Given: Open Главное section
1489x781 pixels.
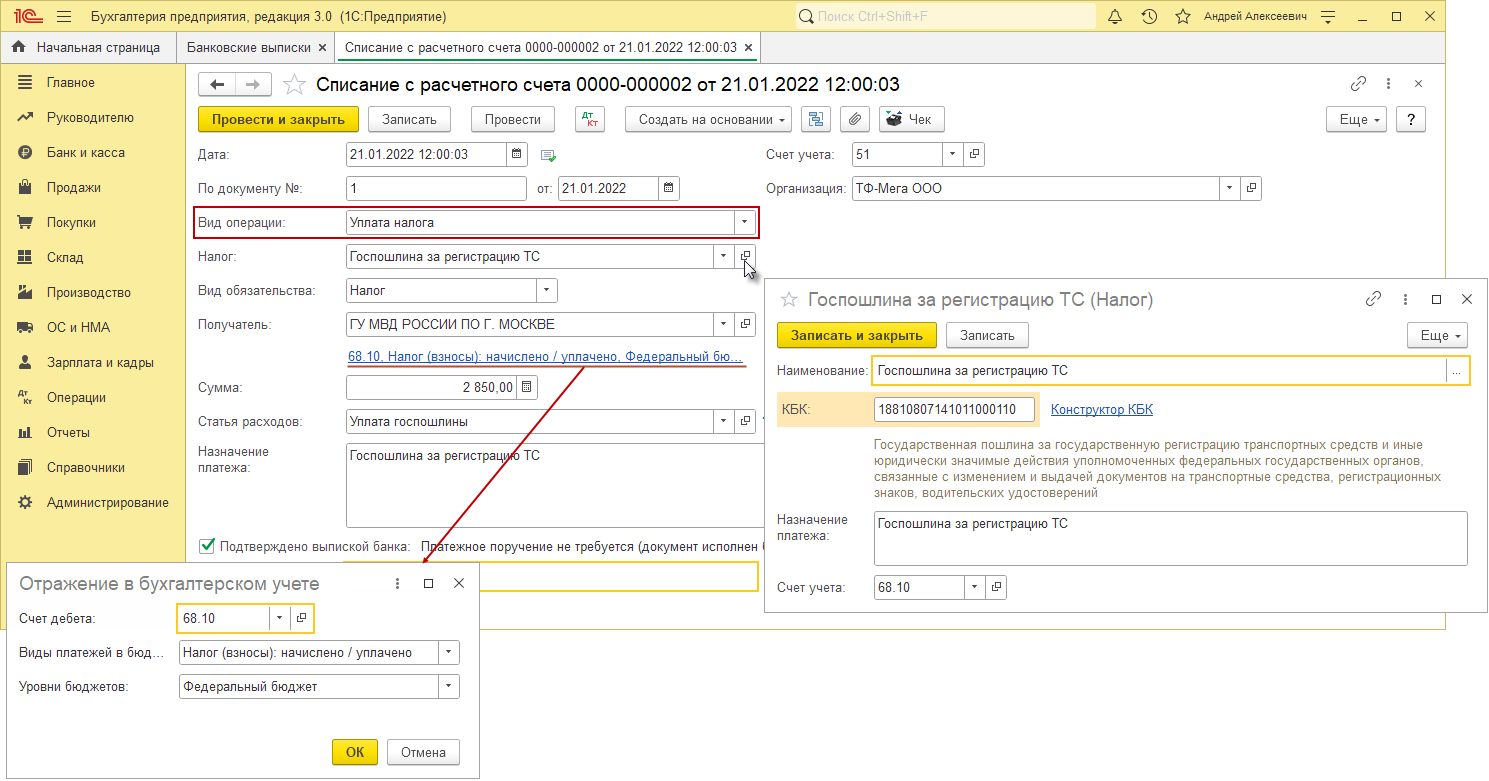Looking at the screenshot, I should pos(71,82).
